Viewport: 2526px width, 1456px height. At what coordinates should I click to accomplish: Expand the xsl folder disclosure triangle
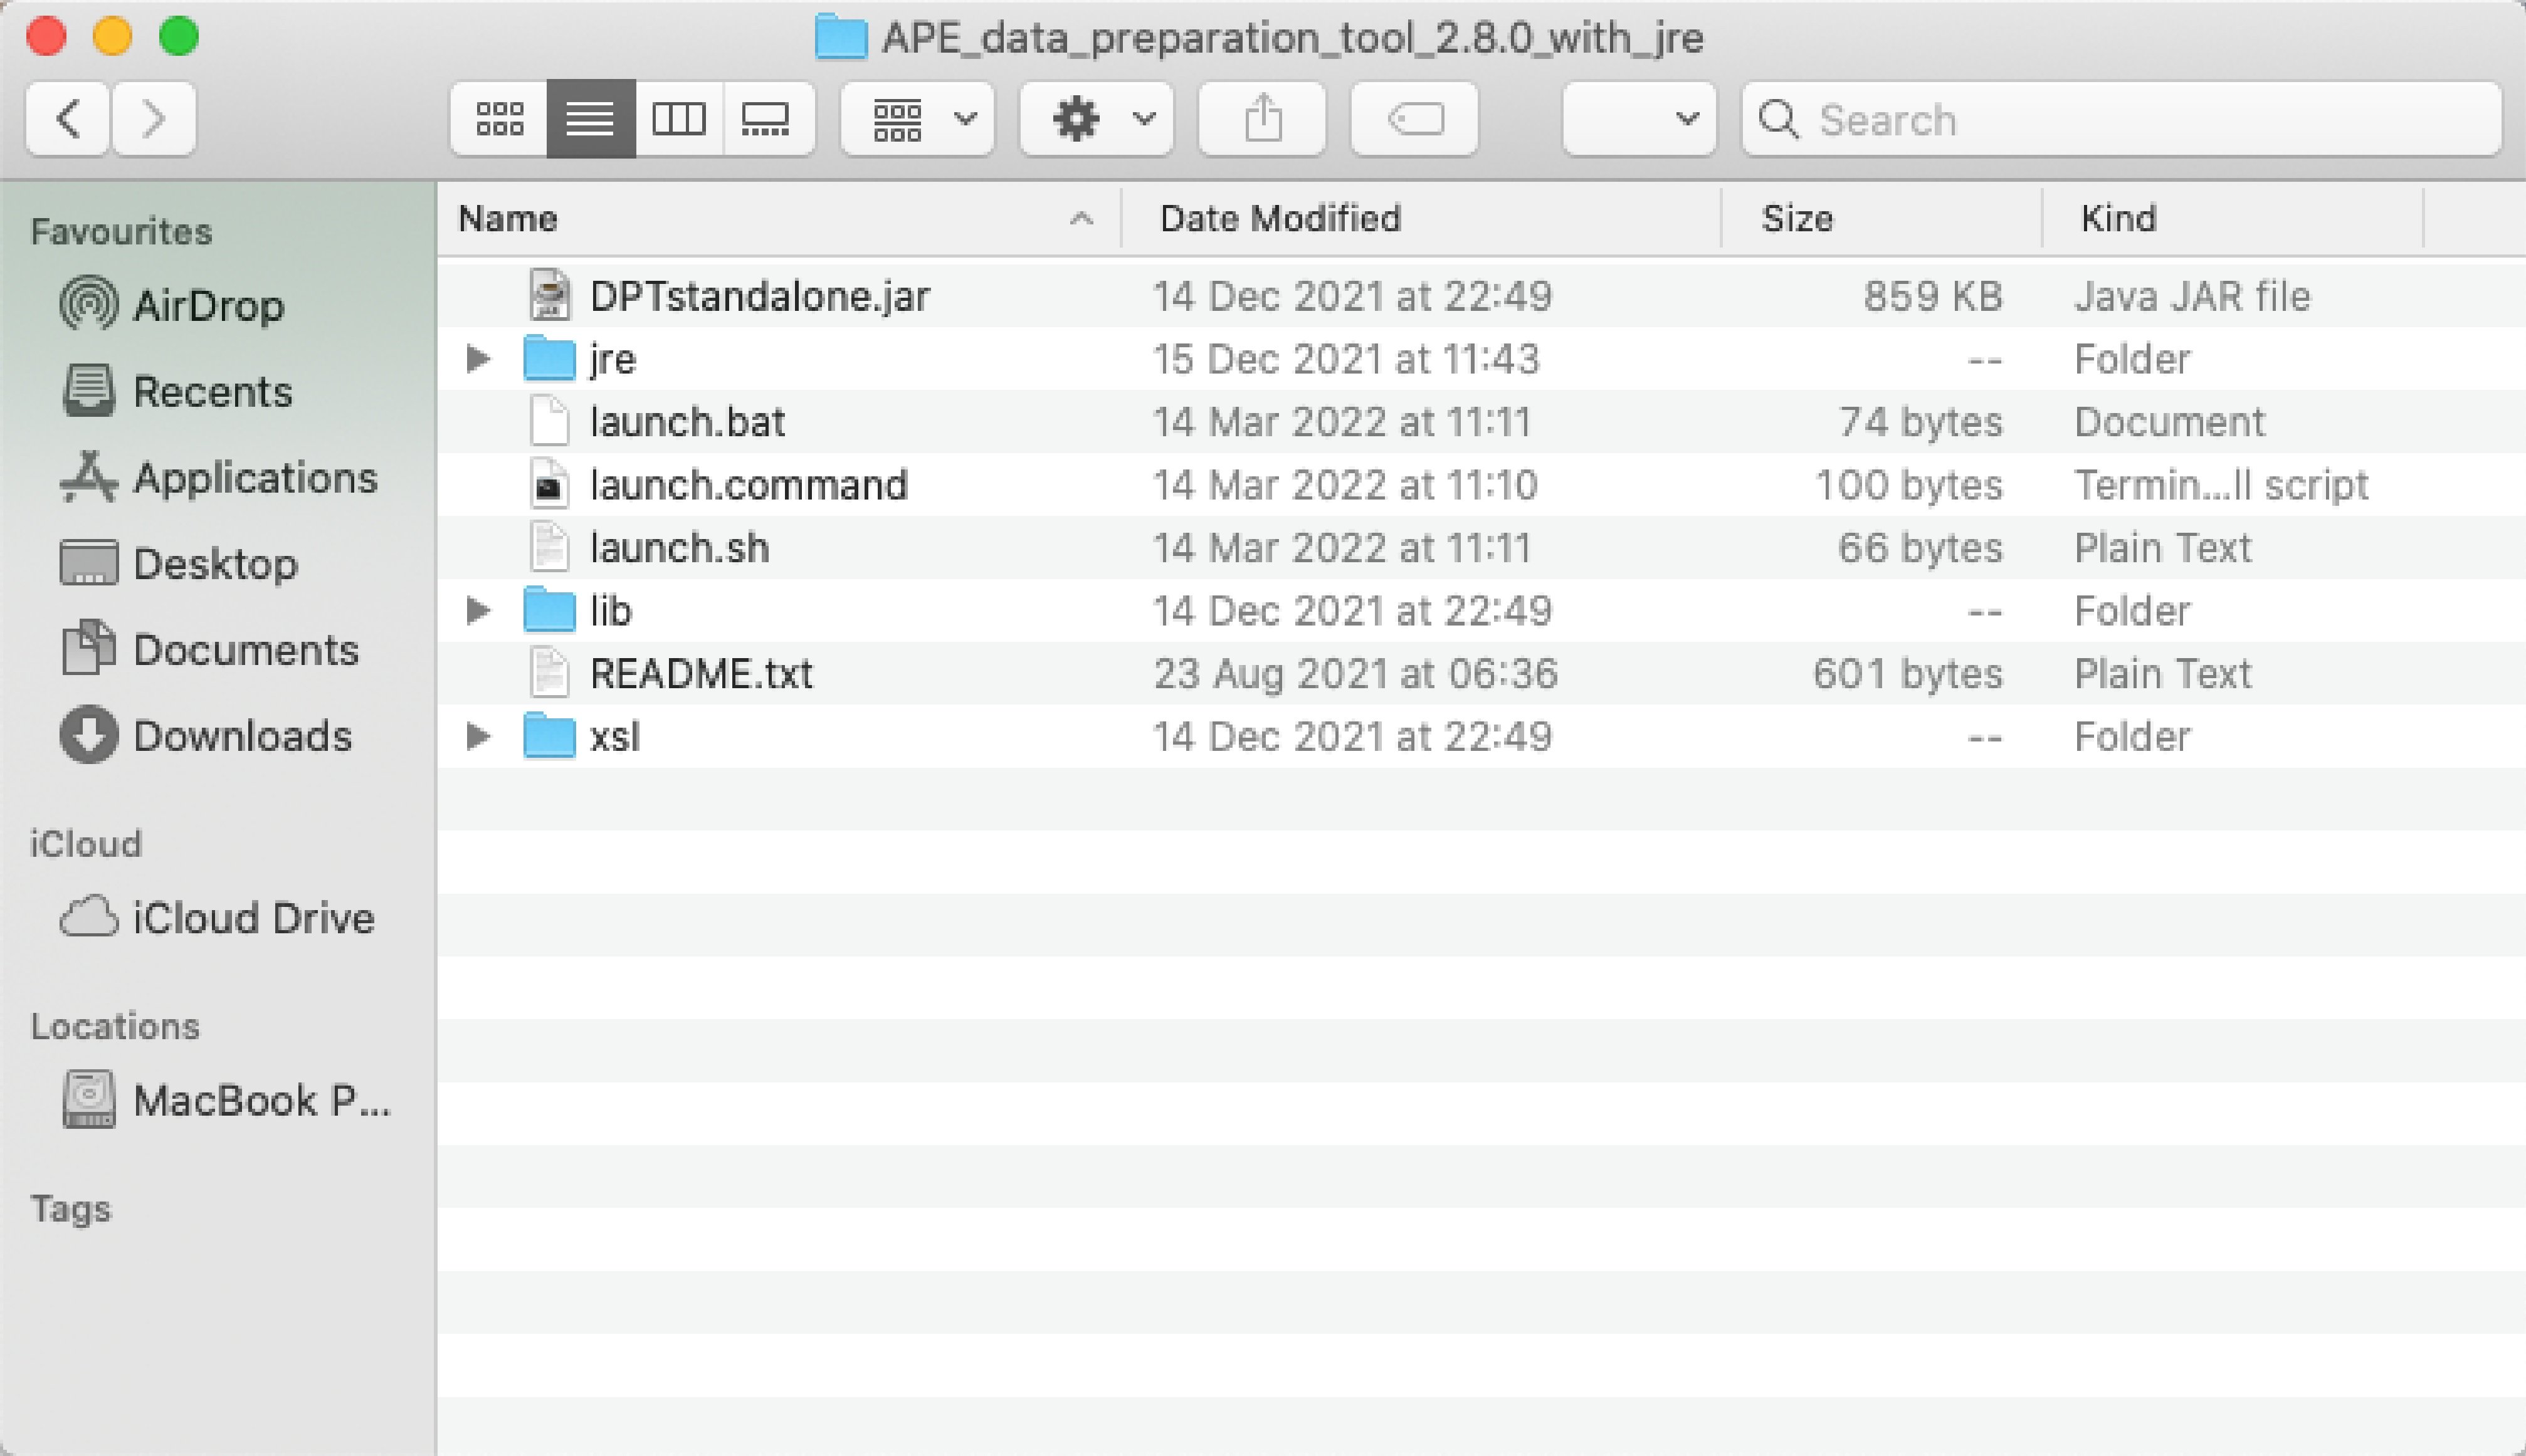click(x=478, y=736)
